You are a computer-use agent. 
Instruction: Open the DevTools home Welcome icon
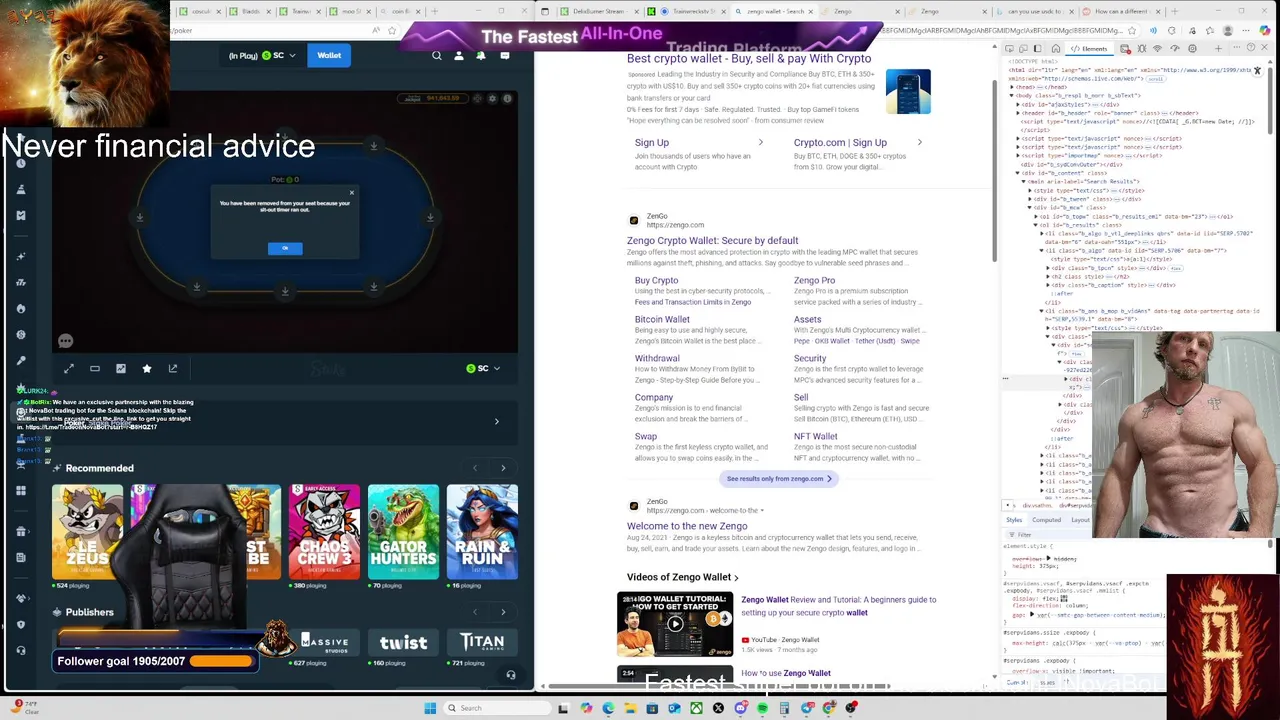point(1057,48)
